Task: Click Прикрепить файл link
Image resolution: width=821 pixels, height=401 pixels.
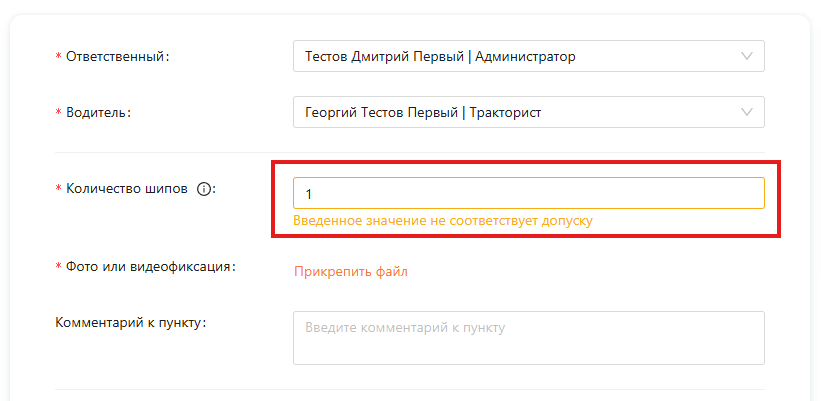Action: 350,271
